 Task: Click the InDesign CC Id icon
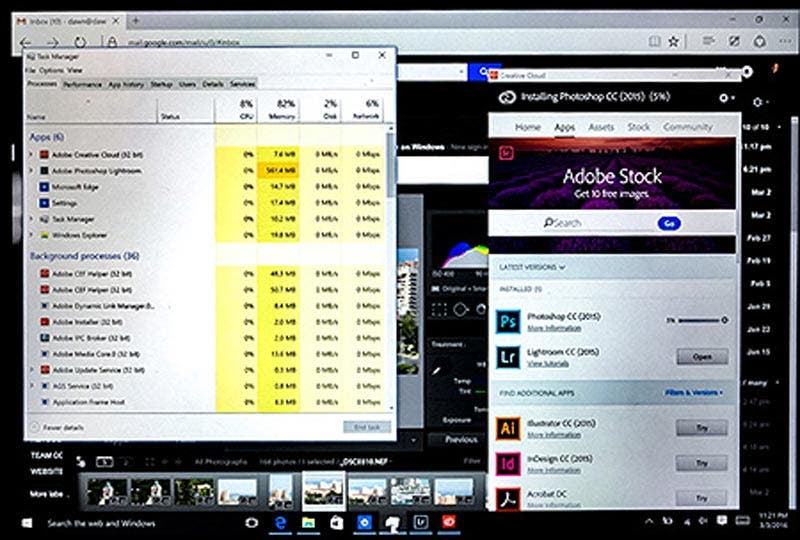pyautogui.click(x=508, y=463)
